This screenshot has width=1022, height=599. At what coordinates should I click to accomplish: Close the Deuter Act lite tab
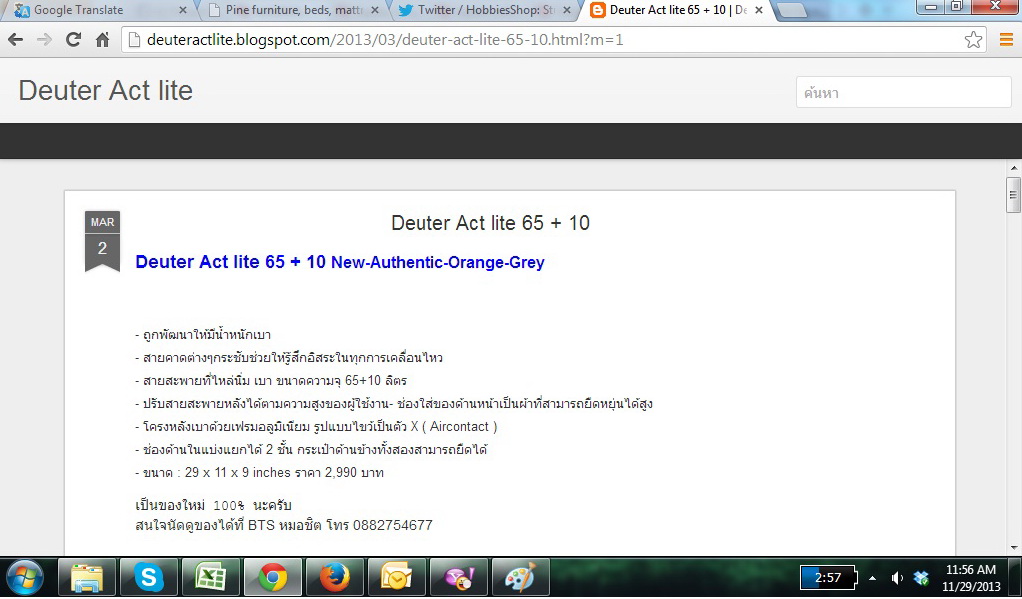click(759, 10)
